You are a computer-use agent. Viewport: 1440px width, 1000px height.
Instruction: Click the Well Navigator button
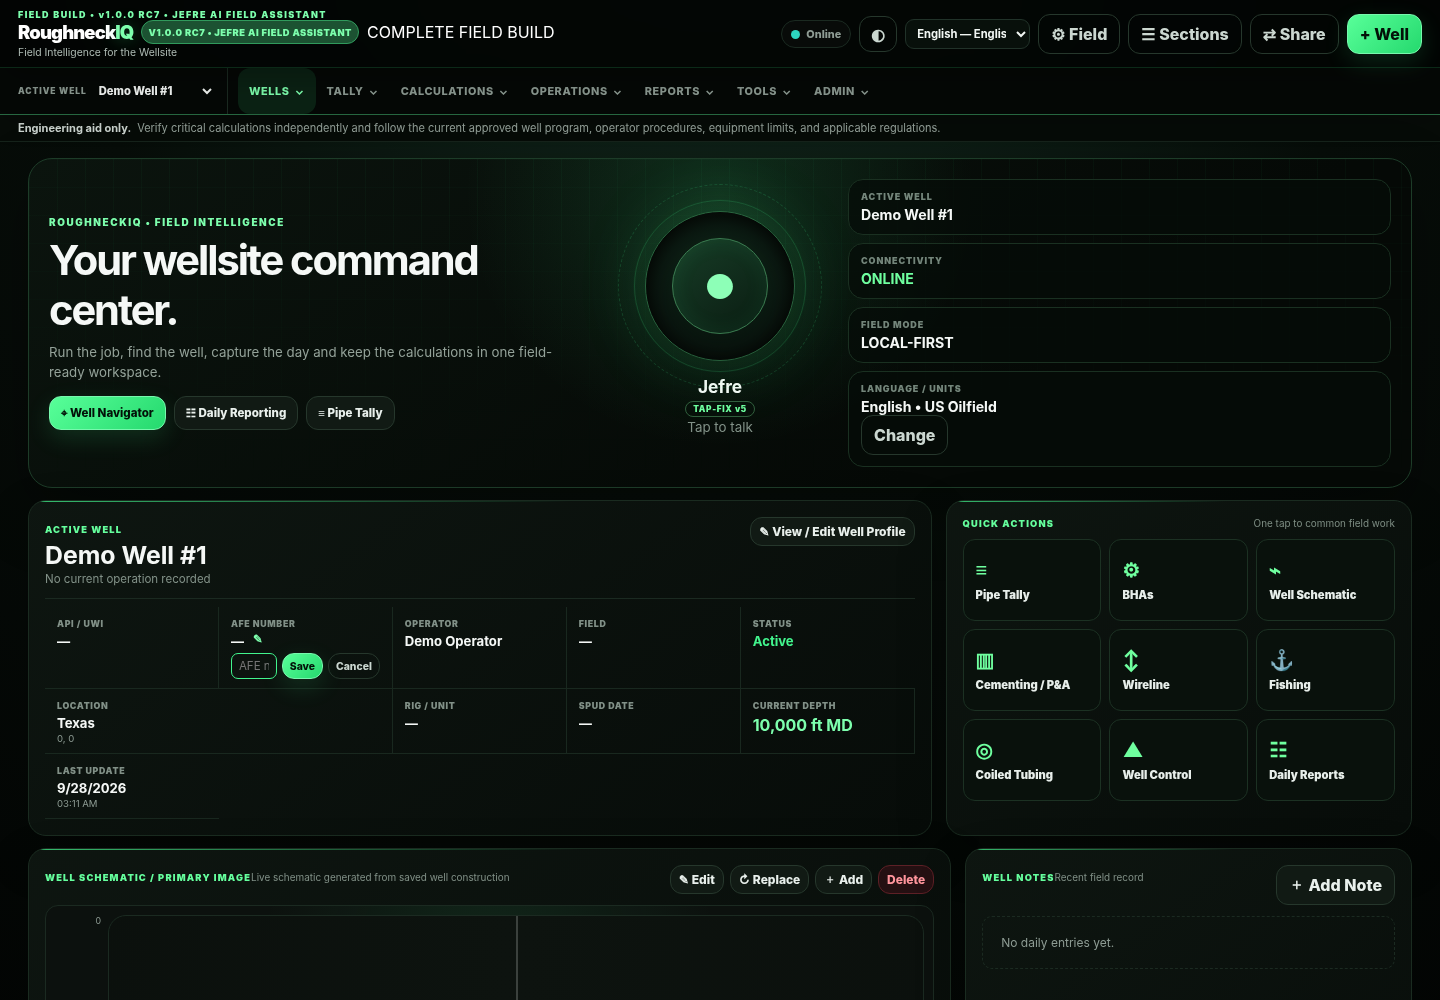pyautogui.click(x=107, y=413)
